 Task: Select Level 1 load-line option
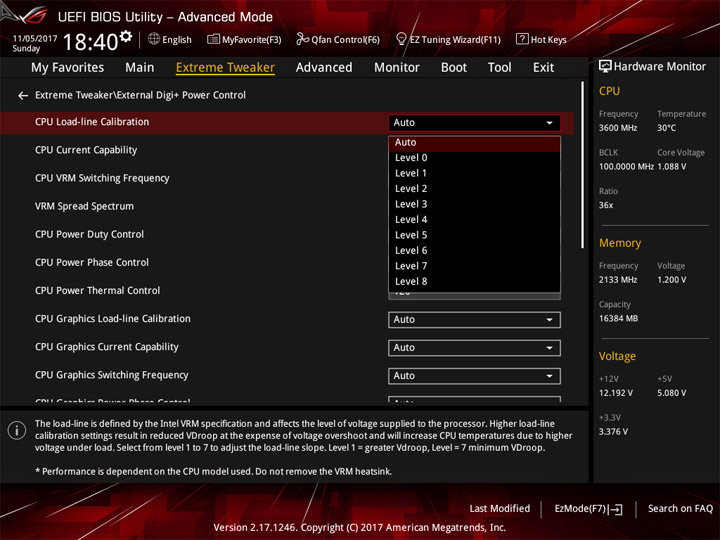[474, 174]
